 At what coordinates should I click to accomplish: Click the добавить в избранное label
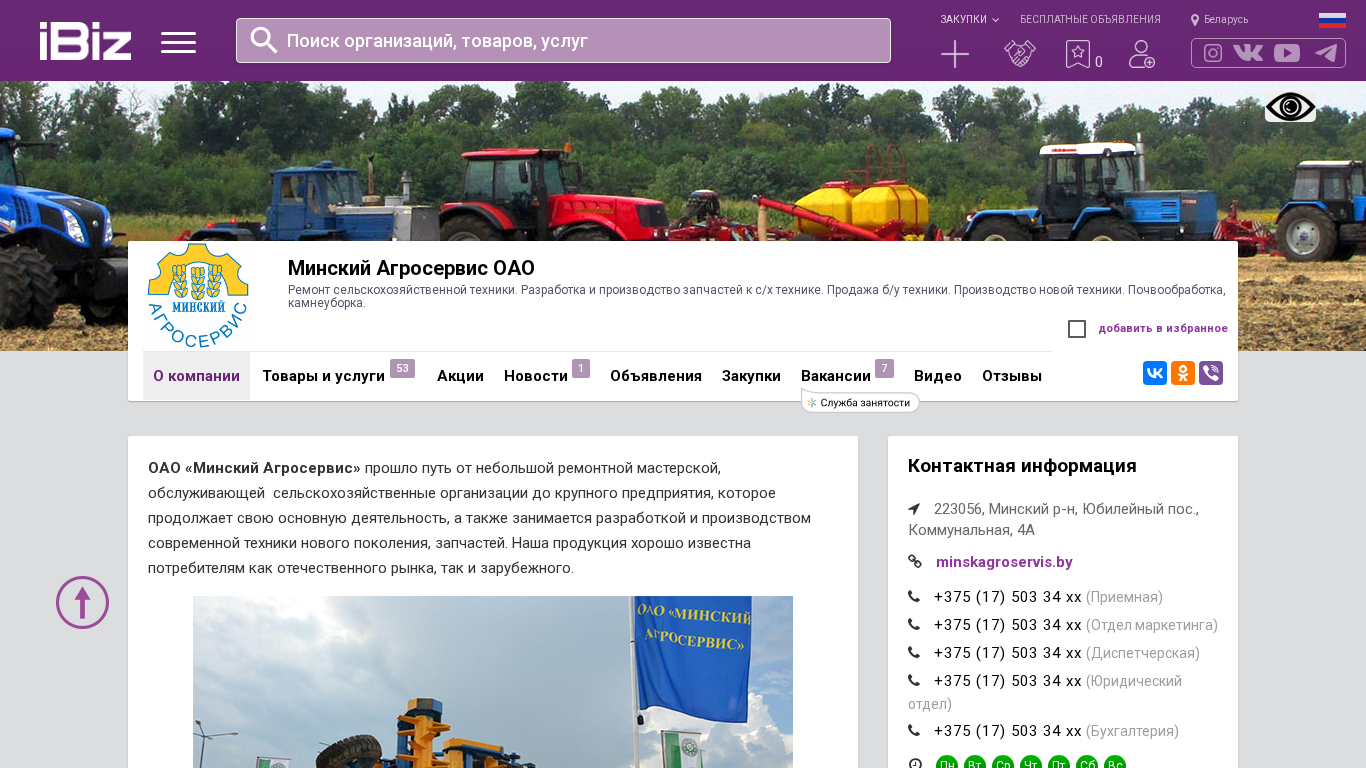click(1163, 329)
